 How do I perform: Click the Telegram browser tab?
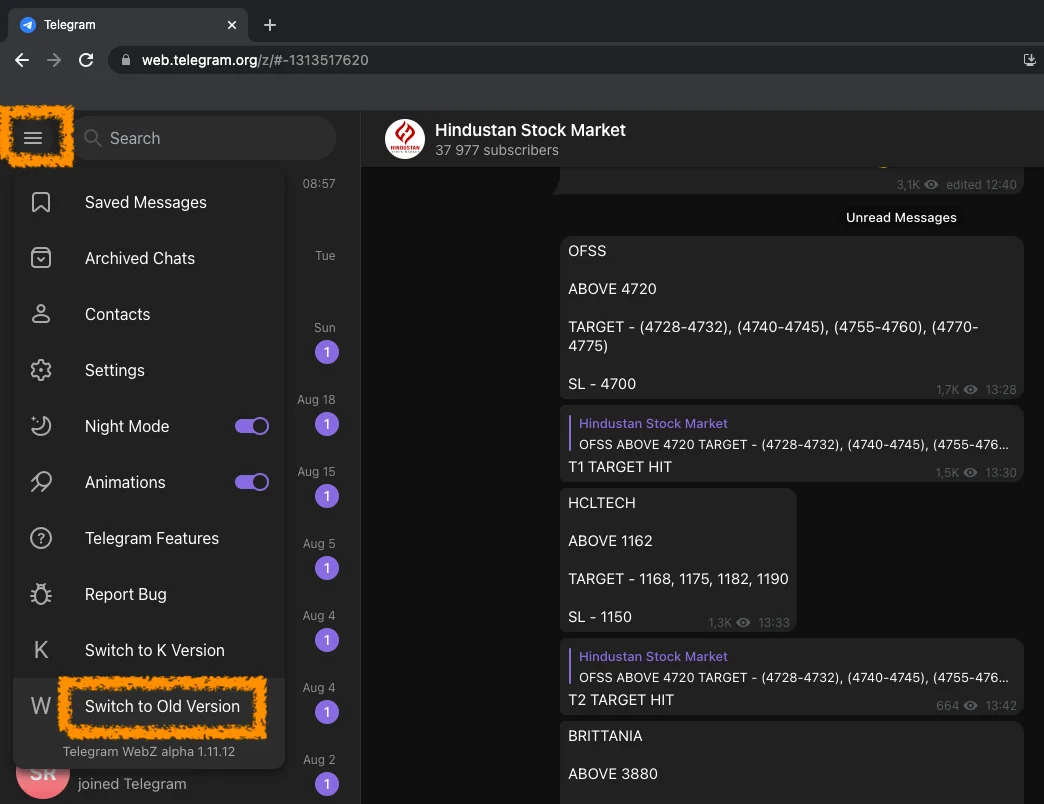128,25
